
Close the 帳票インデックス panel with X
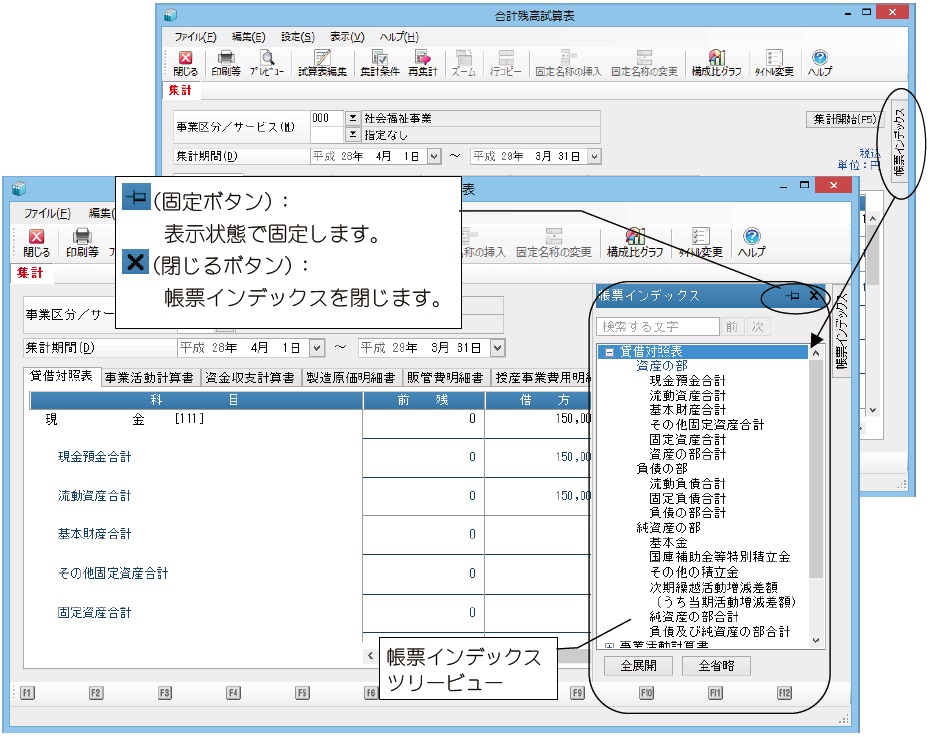pyautogui.click(x=814, y=296)
